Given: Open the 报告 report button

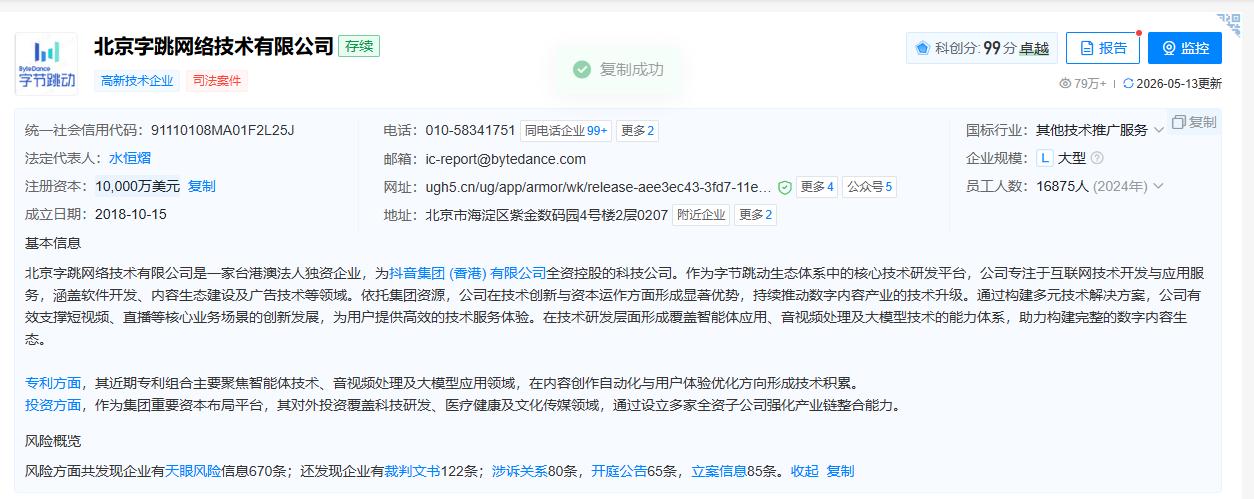Looking at the screenshot, I should pos(1102,48).
